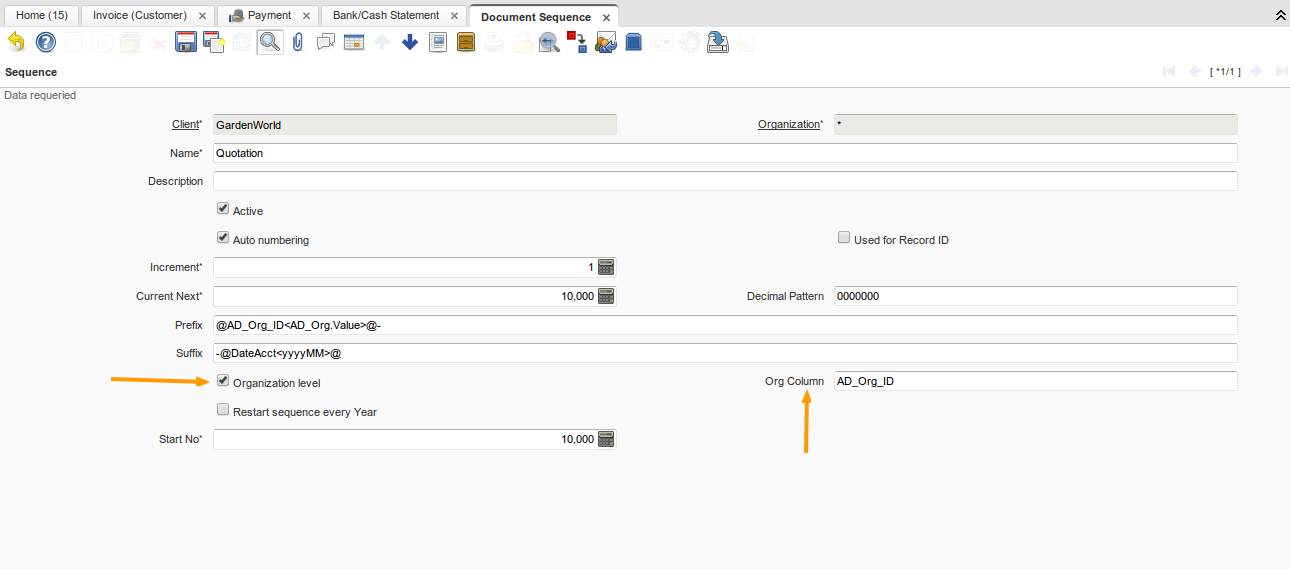Image resolution: width=1290 pixels, height=569 pixels.
Task: Switch to Bank/Cash Statement tab
Action: 386,16
